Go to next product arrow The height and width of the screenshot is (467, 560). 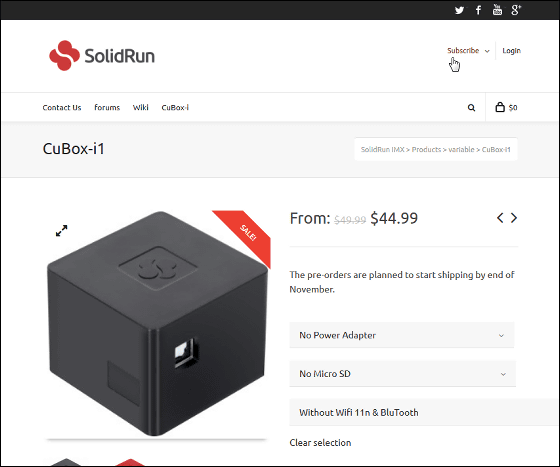coord(514,218)
